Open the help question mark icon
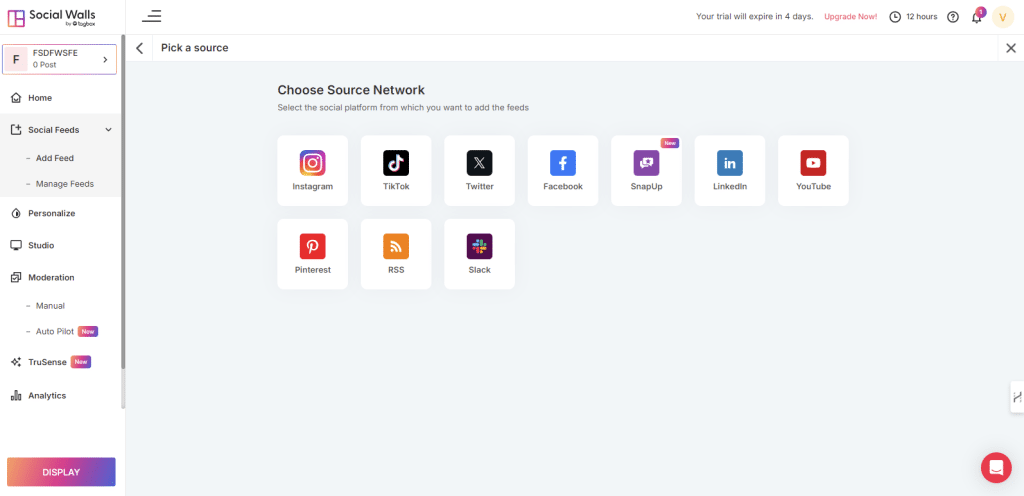 coord(953,17)
